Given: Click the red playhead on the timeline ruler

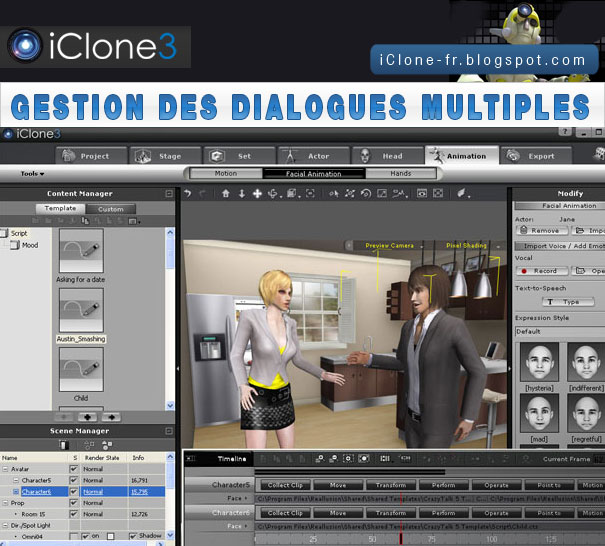Looking at the screenshot, I should [401, 538].
